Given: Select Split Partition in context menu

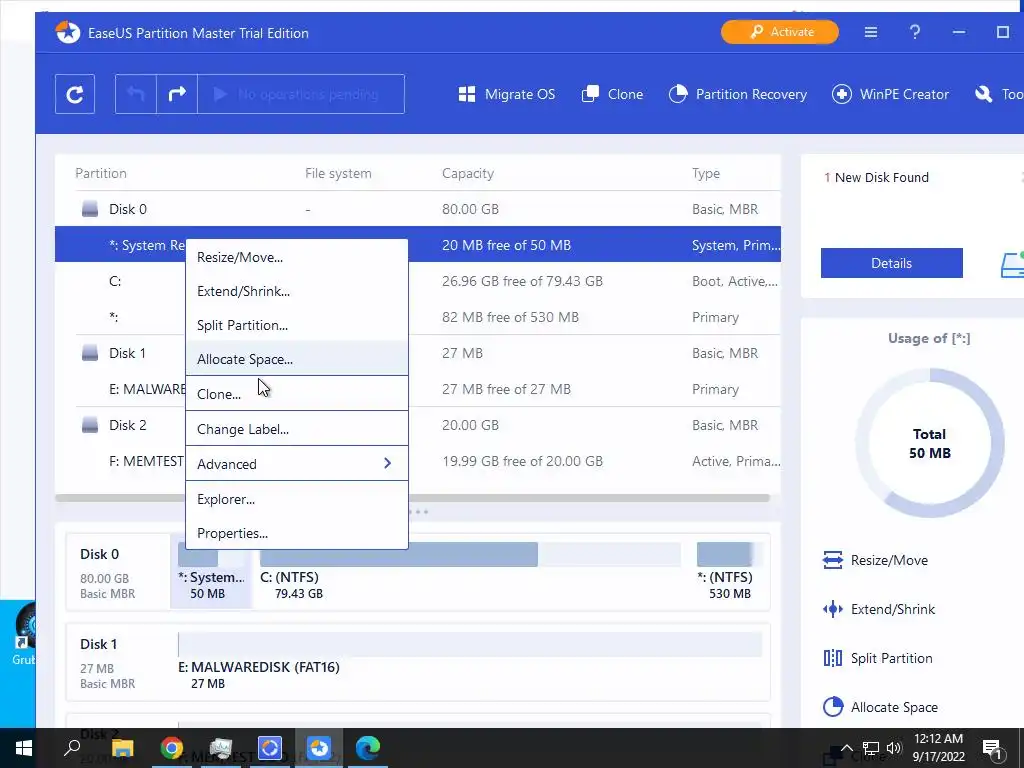Looking at the screenshot, I should pyautogui.click(x=297, y=325).
